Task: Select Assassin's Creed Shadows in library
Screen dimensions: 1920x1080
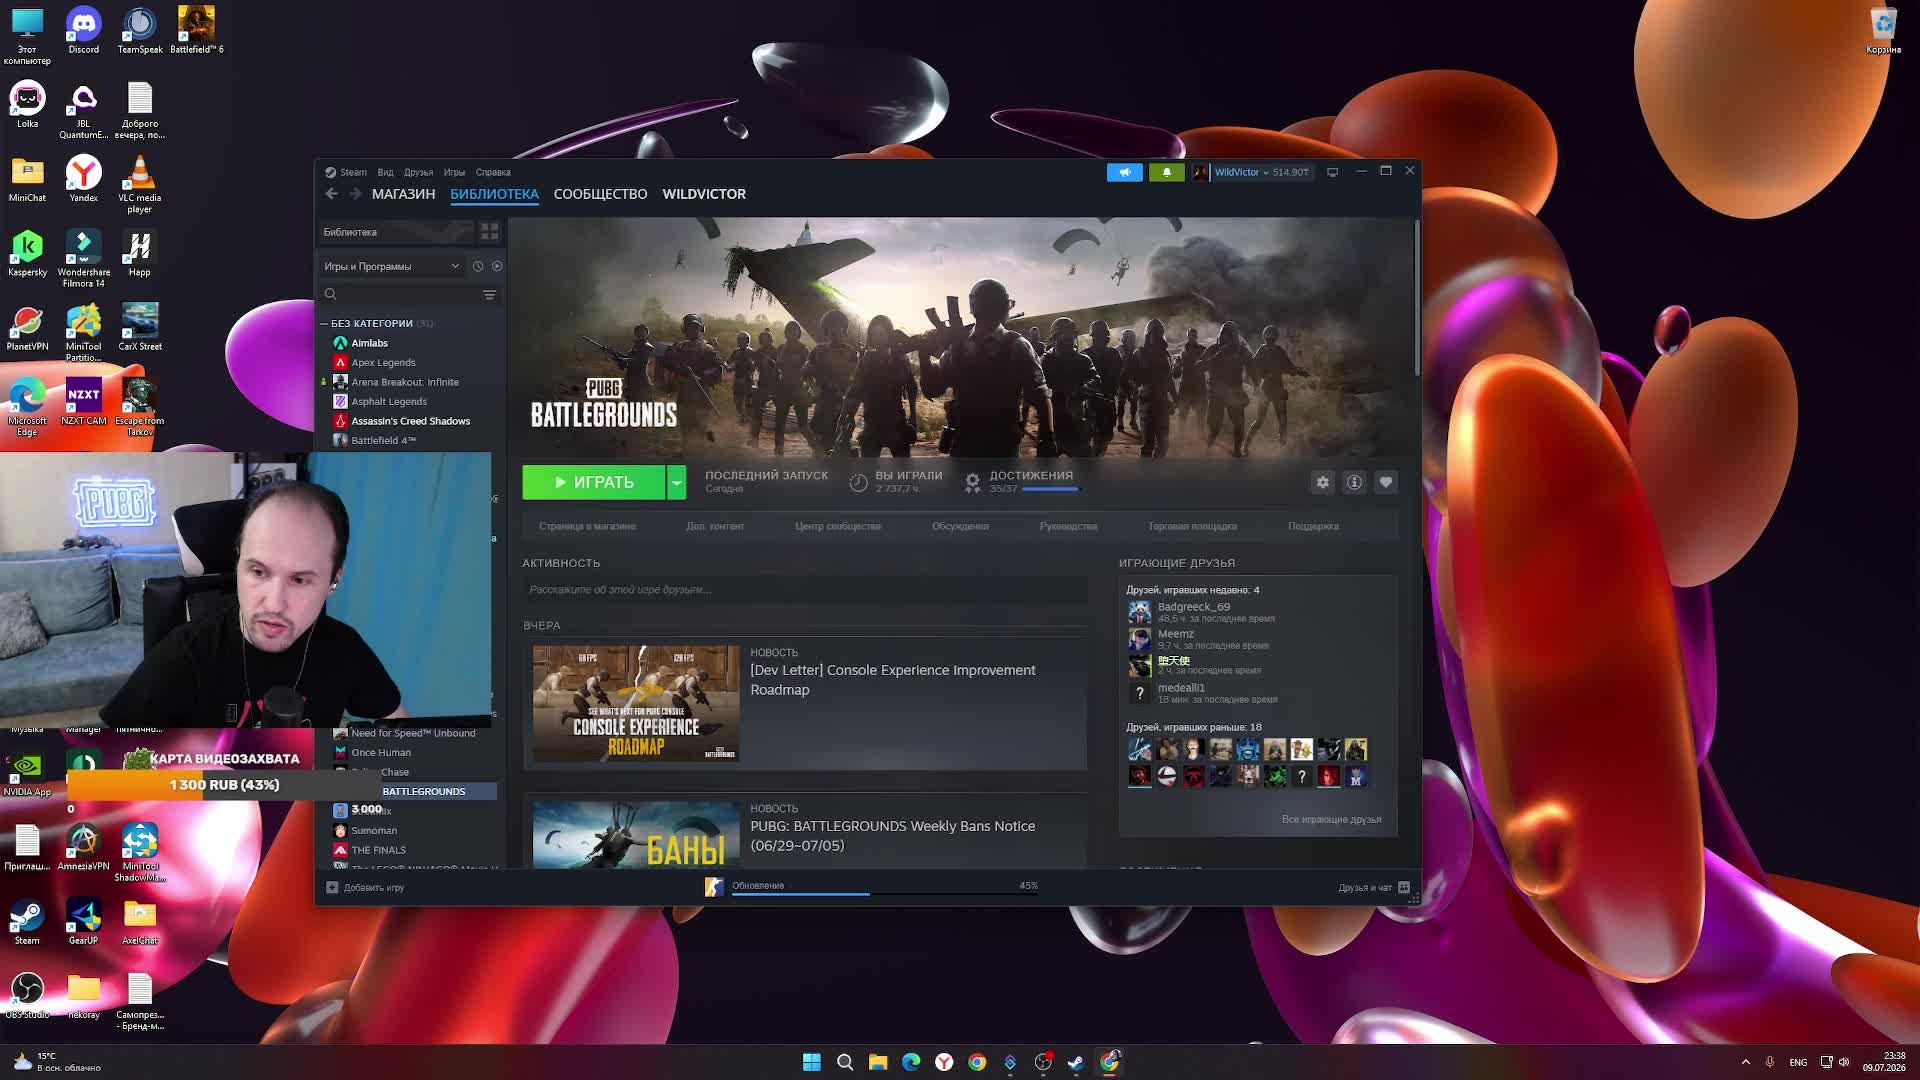Action: click(x=411, y=421)
